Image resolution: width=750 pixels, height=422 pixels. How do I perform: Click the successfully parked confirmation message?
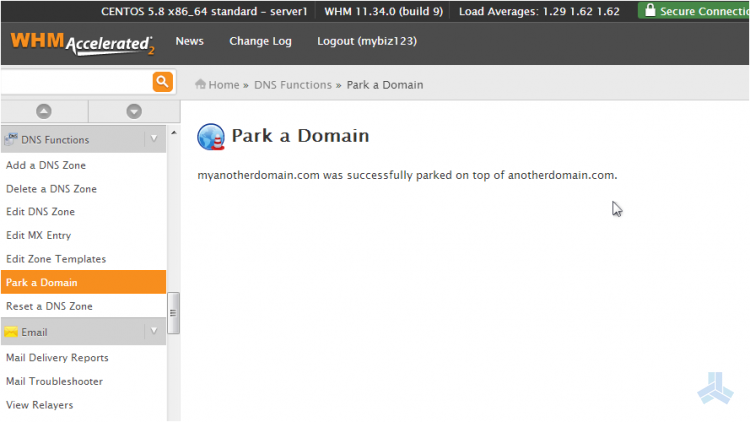coord(407,175)
